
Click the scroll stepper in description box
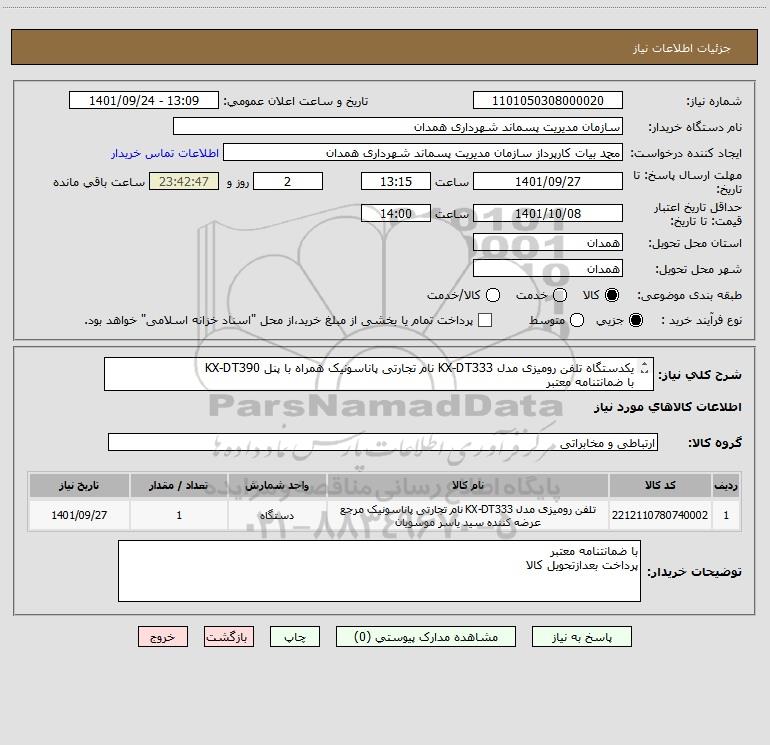coord(645,367)
